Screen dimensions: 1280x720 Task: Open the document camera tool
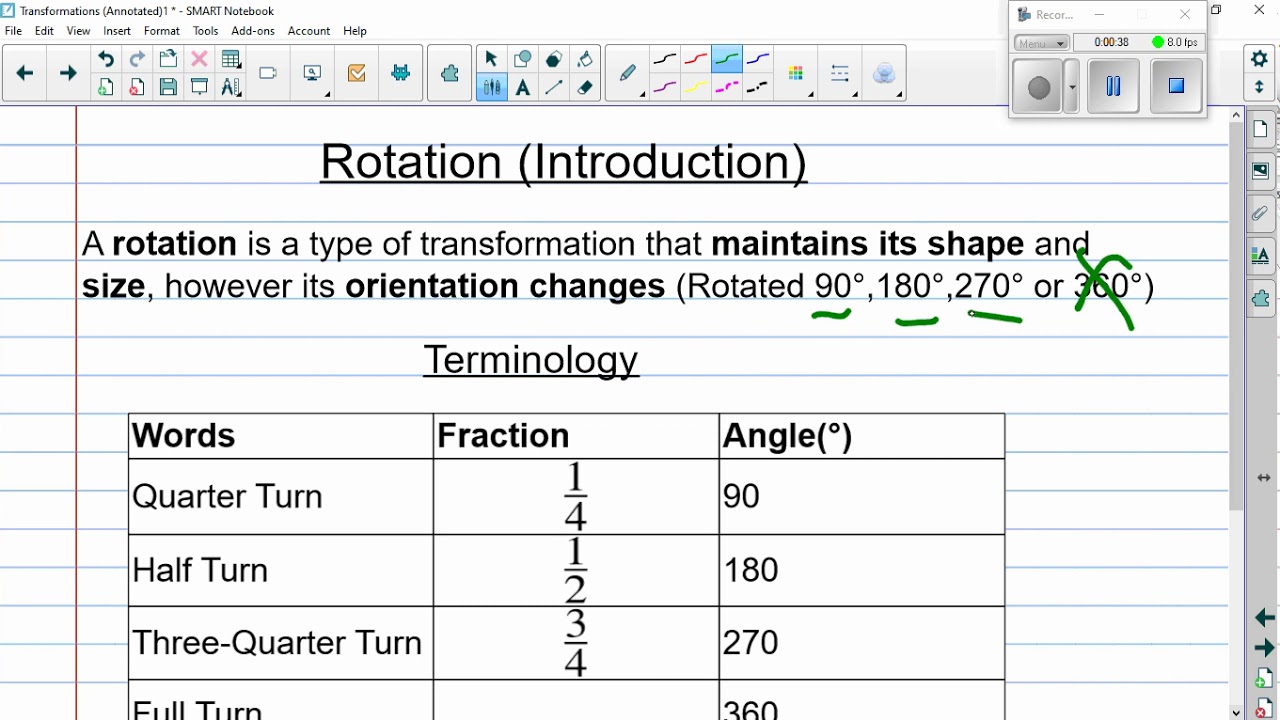268,73
